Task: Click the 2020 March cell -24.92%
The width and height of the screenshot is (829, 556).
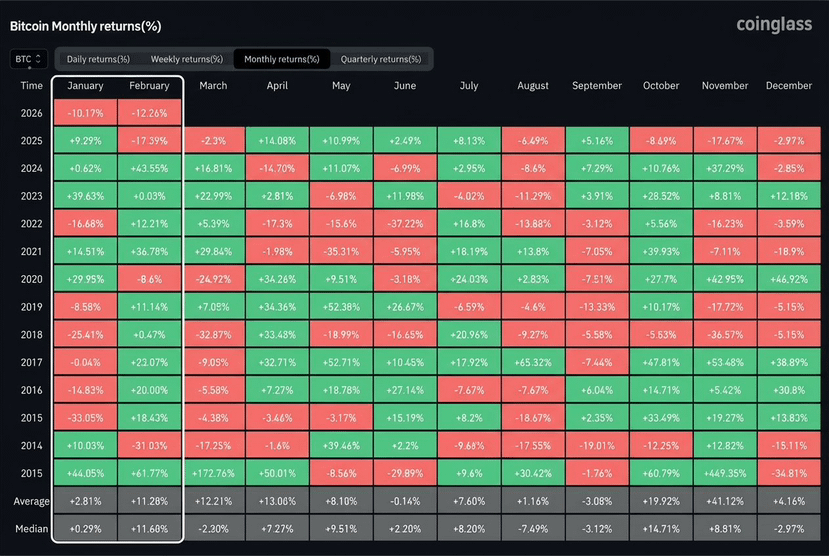Action: click(x=213, y=279)
